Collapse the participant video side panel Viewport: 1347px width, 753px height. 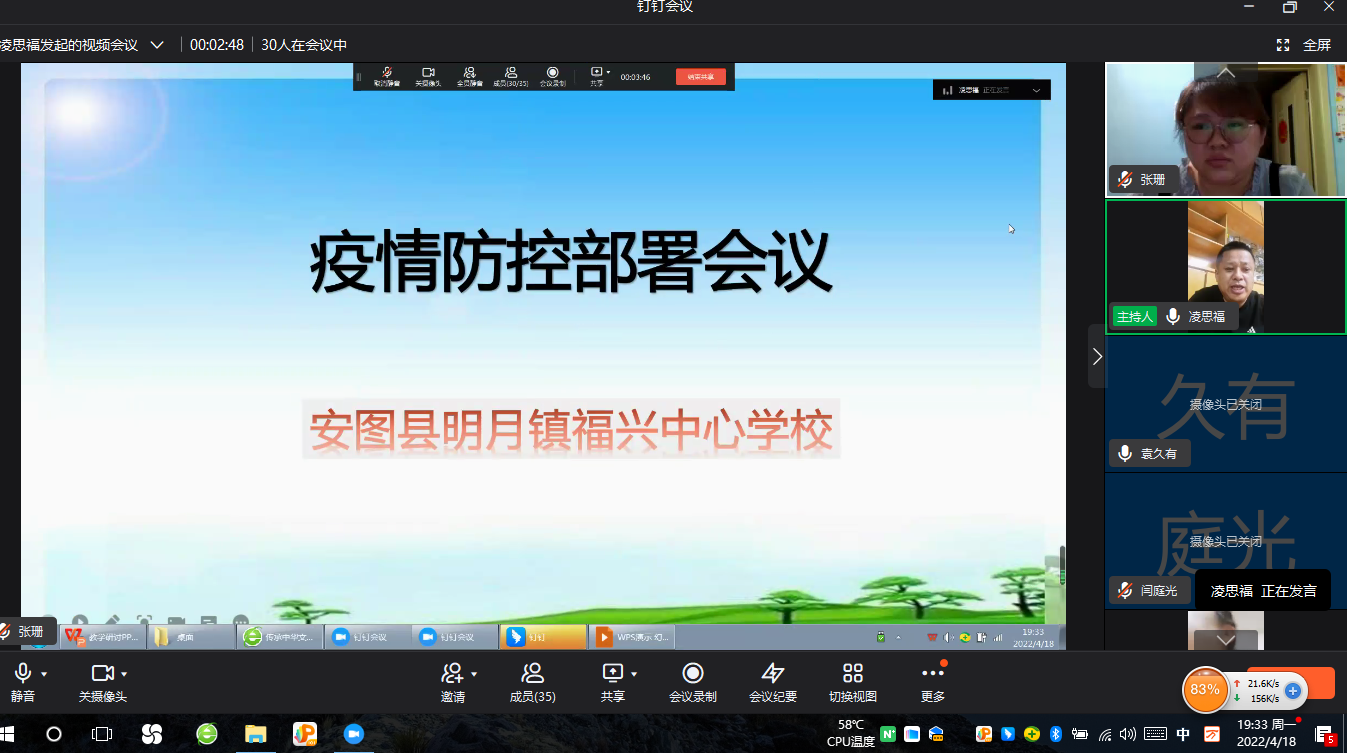1097,356
